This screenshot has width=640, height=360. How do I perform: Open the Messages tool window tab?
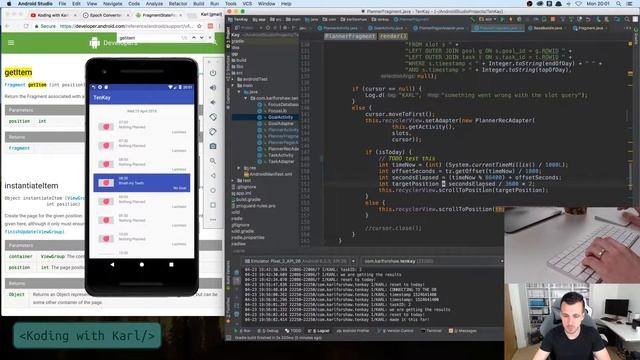point(463,331)
